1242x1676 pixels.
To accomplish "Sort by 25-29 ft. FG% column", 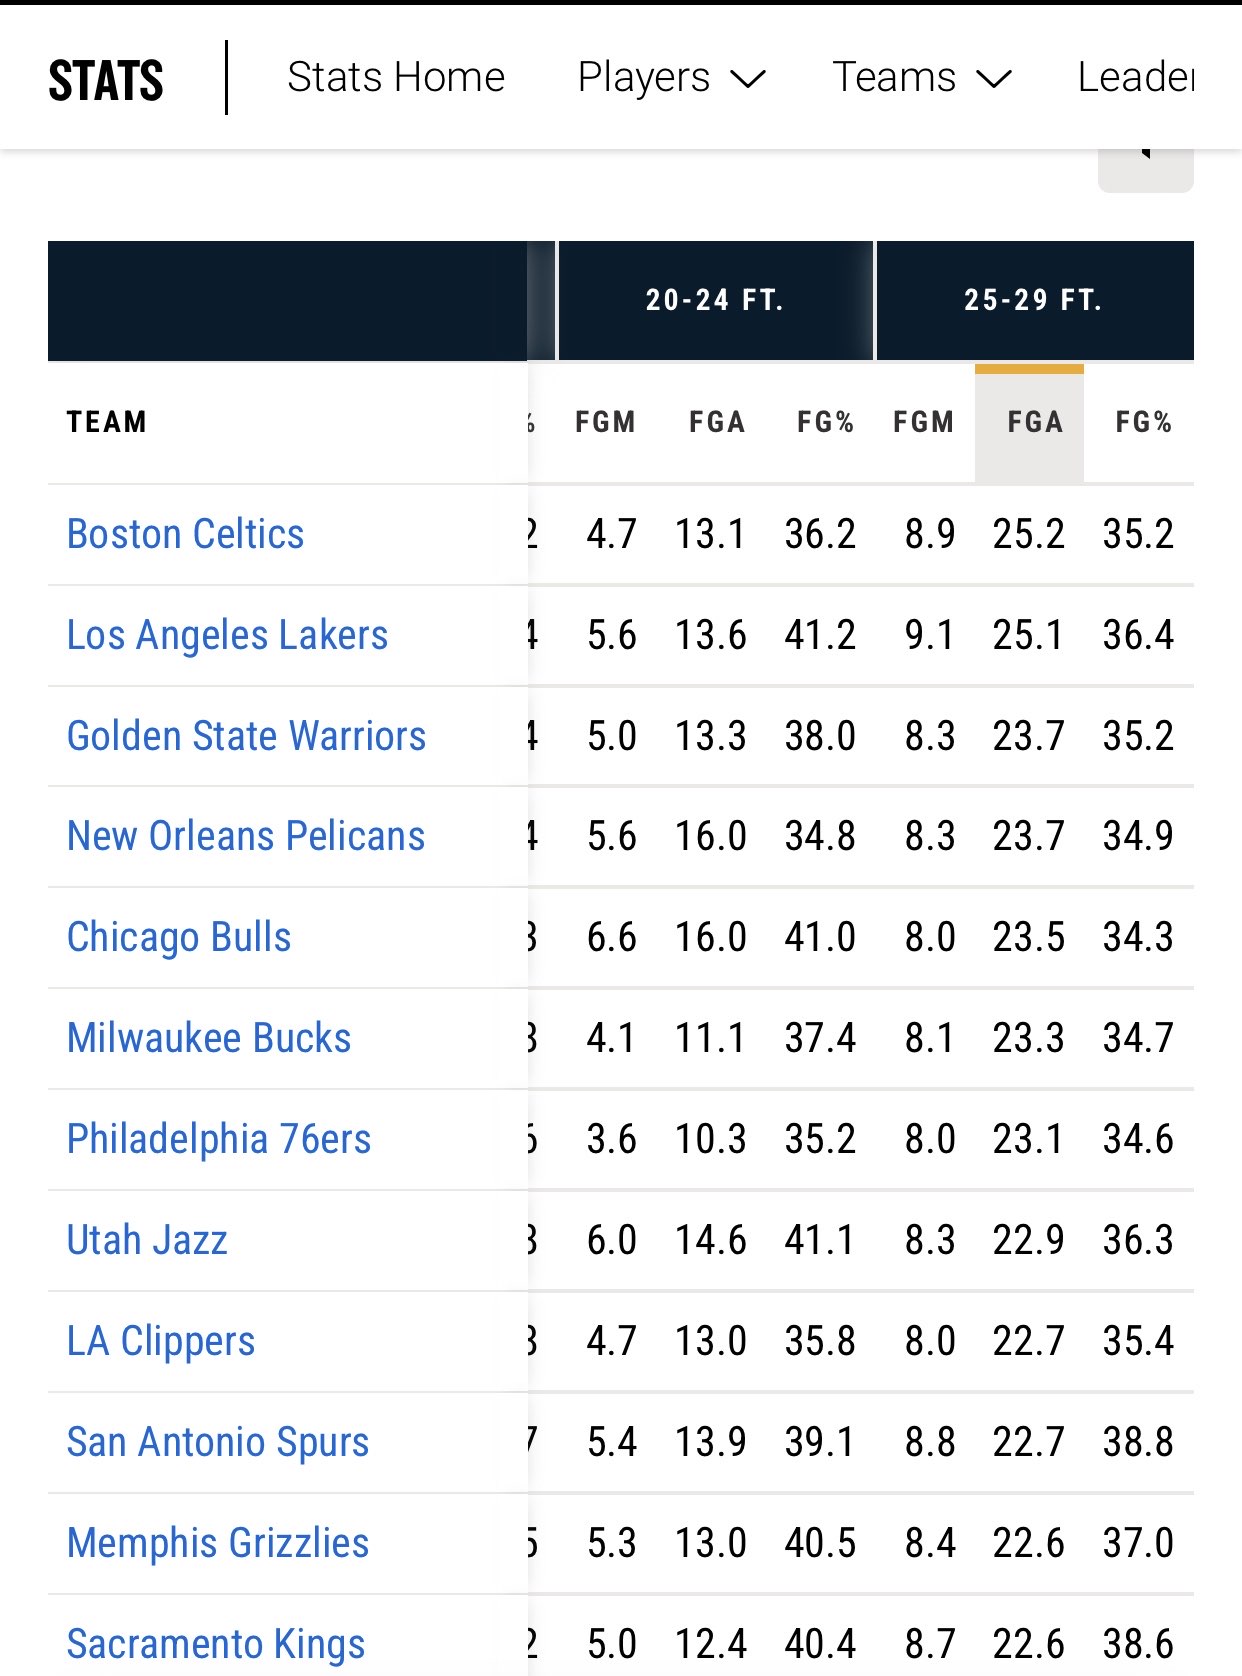I will tap(1143, 422).
